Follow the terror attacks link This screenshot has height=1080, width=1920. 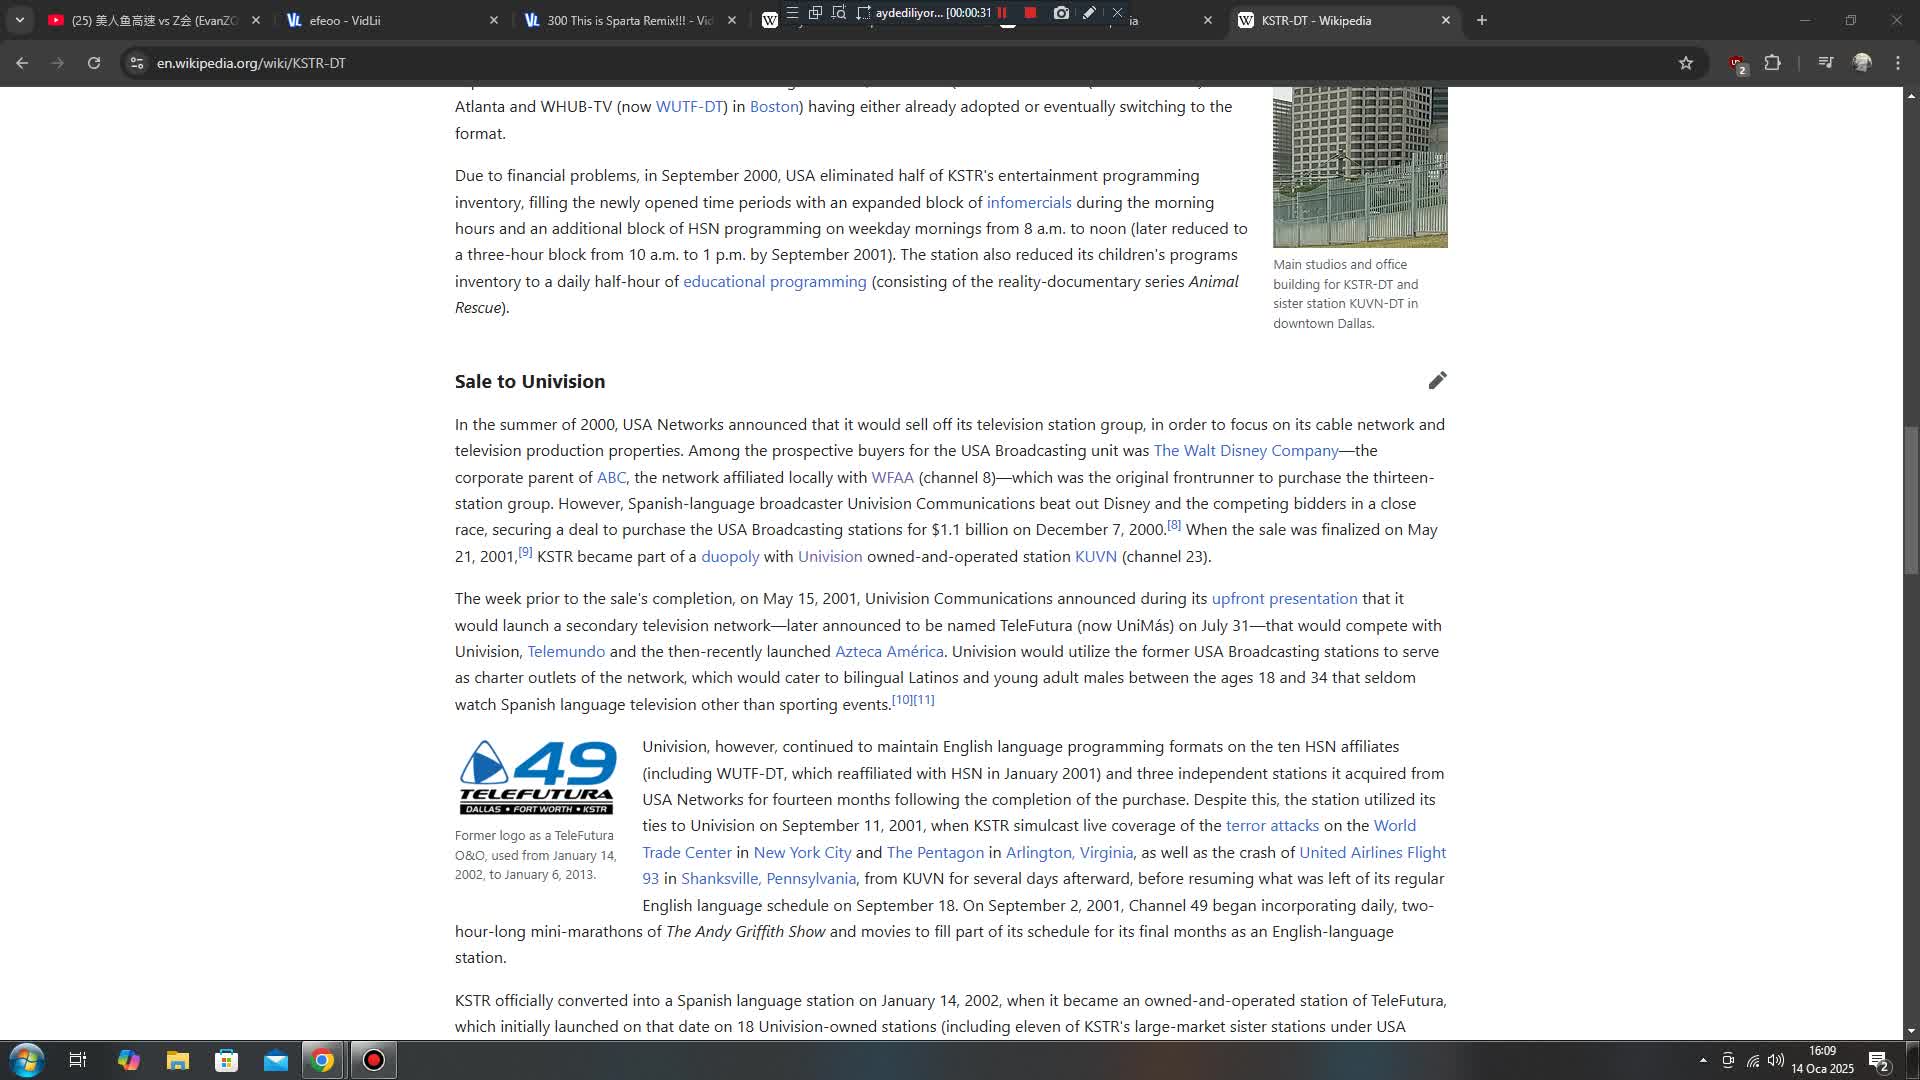1272,826
